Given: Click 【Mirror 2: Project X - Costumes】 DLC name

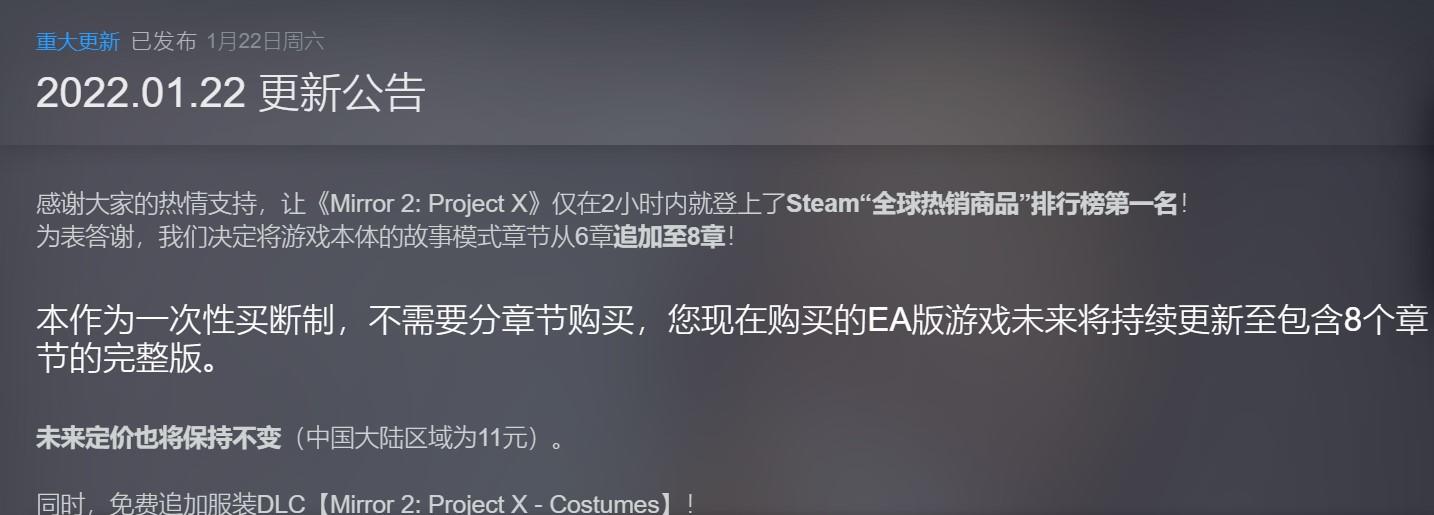Looking at the screenshot, I should click(482, 504).
